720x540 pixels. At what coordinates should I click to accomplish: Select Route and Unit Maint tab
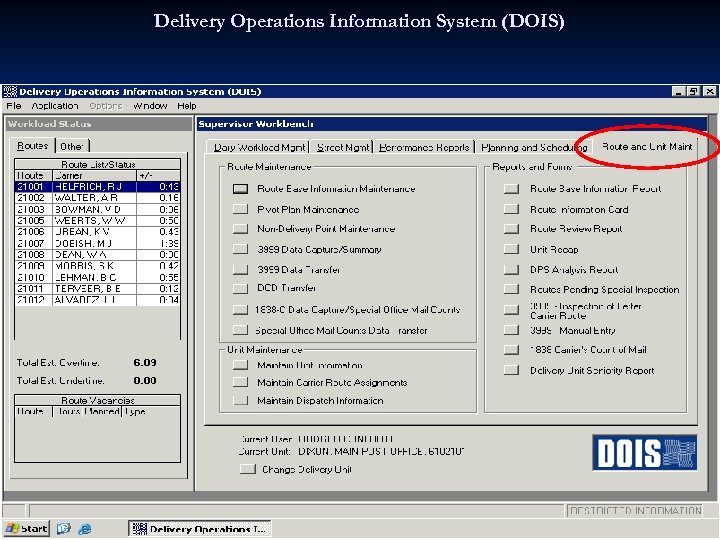[x=647, y=146]
